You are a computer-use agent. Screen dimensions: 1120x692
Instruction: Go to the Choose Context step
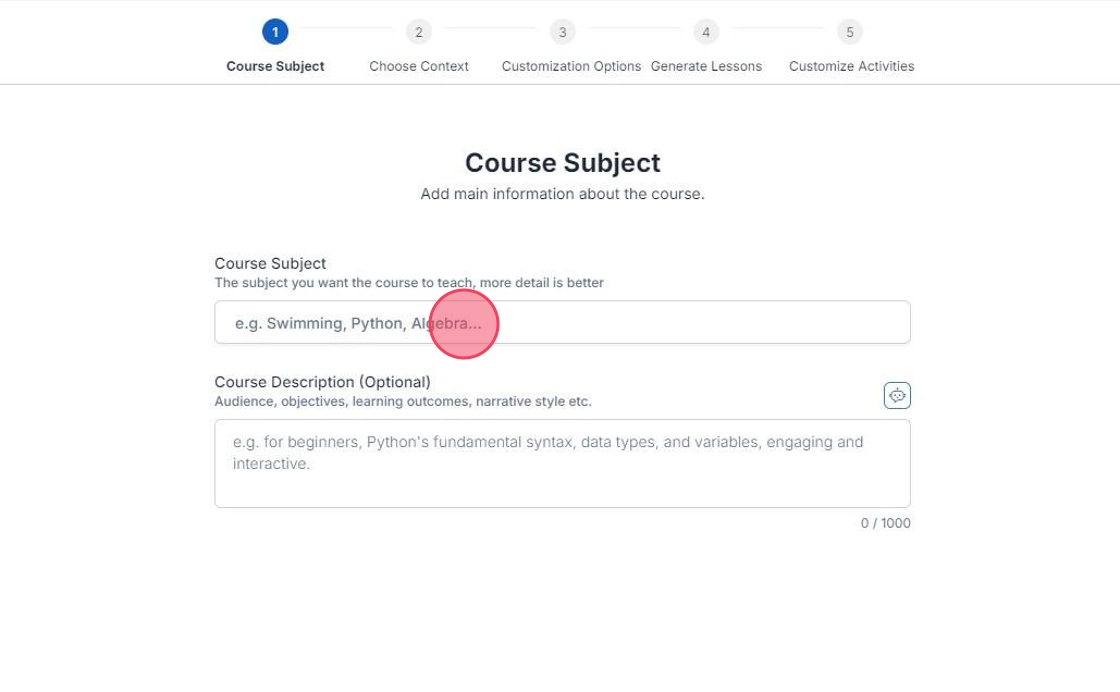click(418, 66)
